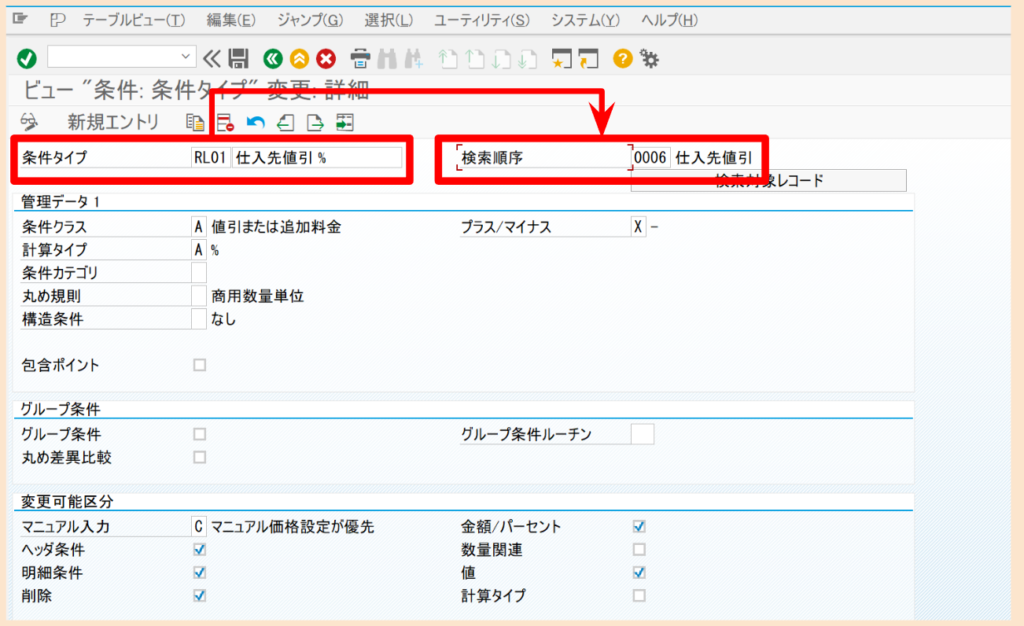Click the Previous Page icon
Image resolution: width=1024 pixels, height=626 pixels.
click(x=475, y=59)
